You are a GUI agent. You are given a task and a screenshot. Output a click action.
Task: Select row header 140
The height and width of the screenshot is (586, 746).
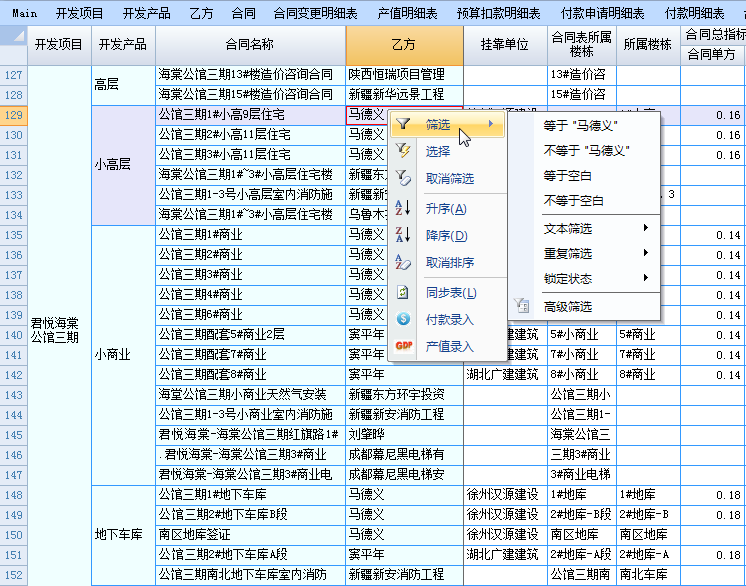pos(14,335)
